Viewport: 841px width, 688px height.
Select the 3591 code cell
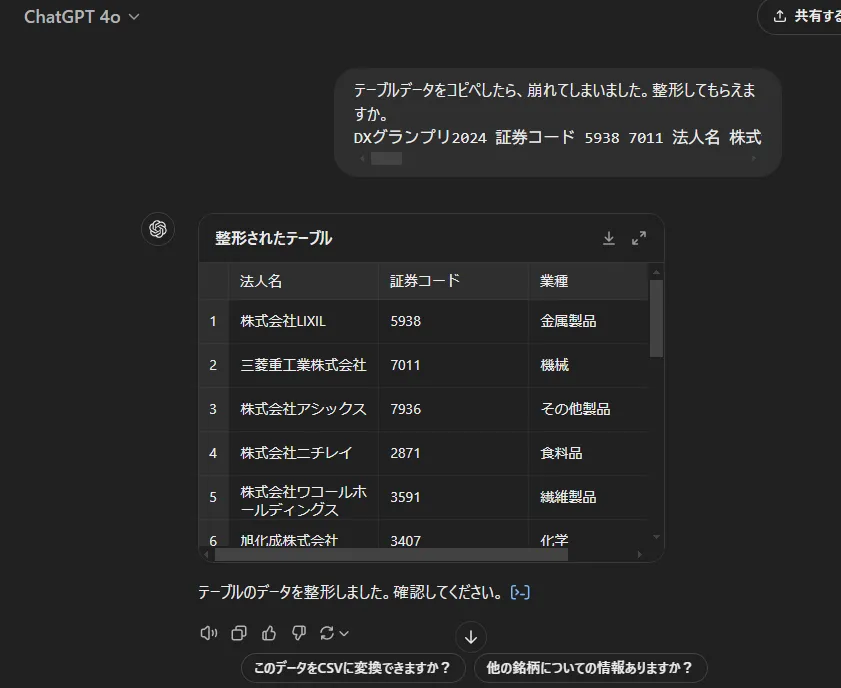(x=453, y=497)
